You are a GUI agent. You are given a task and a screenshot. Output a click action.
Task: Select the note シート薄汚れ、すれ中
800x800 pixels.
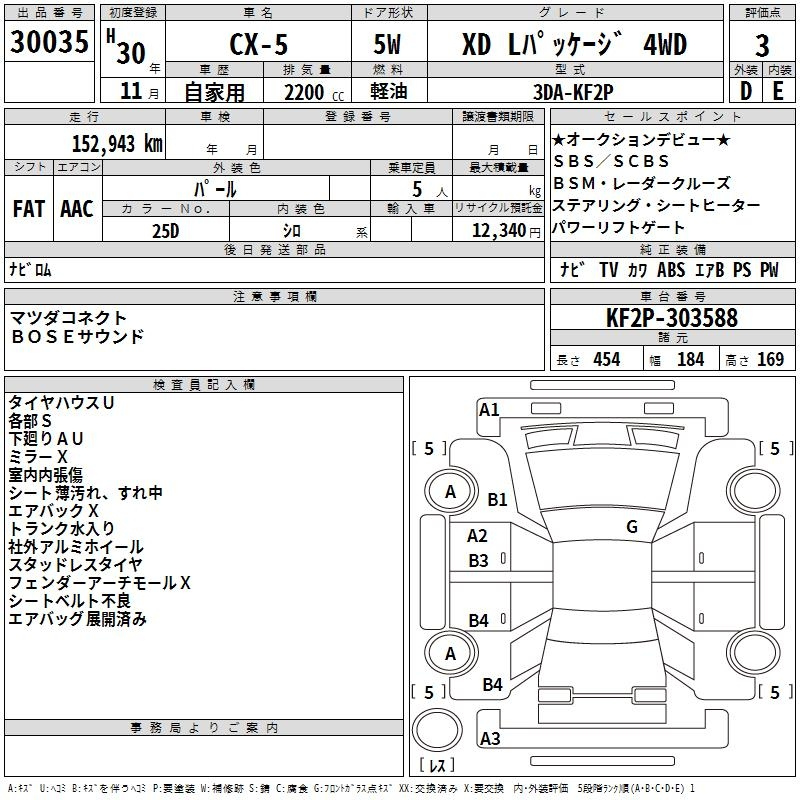pos(86,493)
